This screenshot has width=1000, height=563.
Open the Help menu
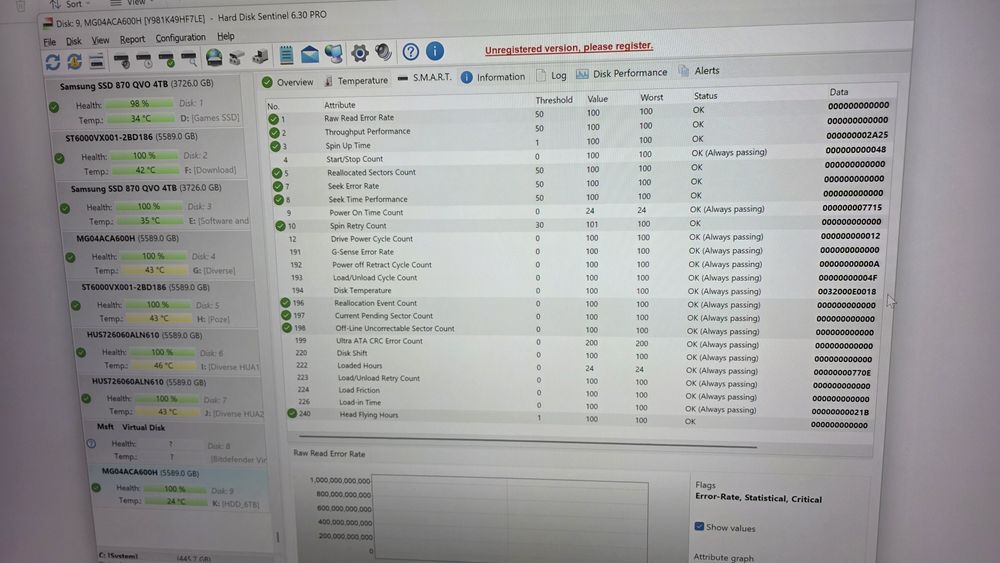226,36
